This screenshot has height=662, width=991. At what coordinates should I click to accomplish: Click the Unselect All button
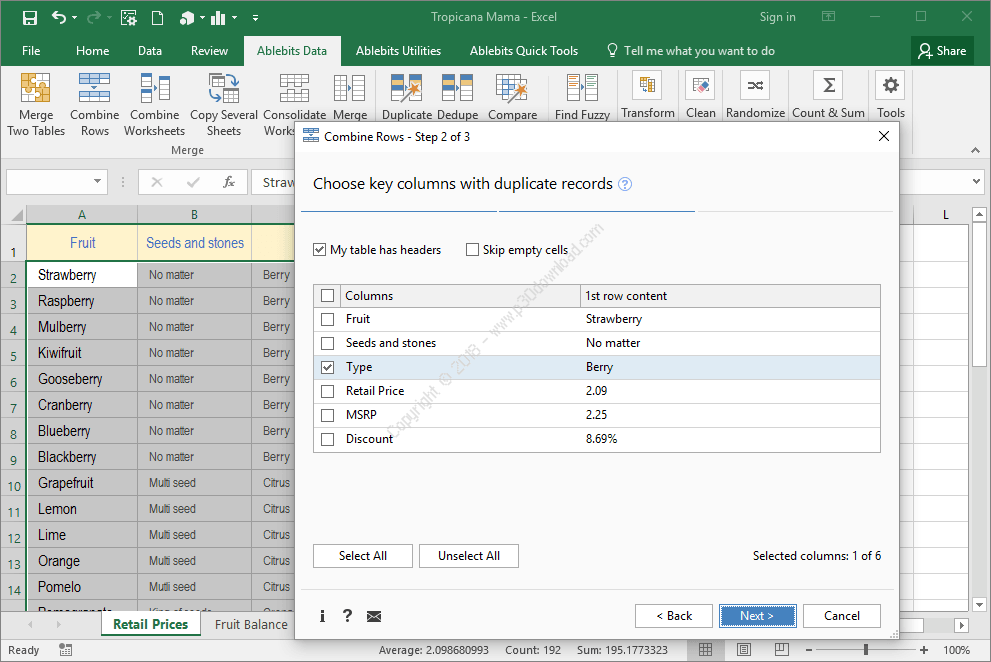tap(469, 556)
